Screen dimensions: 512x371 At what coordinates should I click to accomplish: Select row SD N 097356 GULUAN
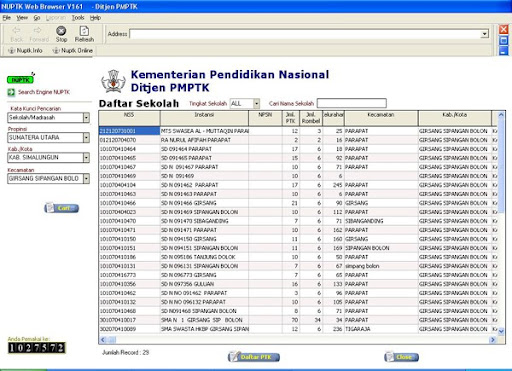click(x=298, y=284)
